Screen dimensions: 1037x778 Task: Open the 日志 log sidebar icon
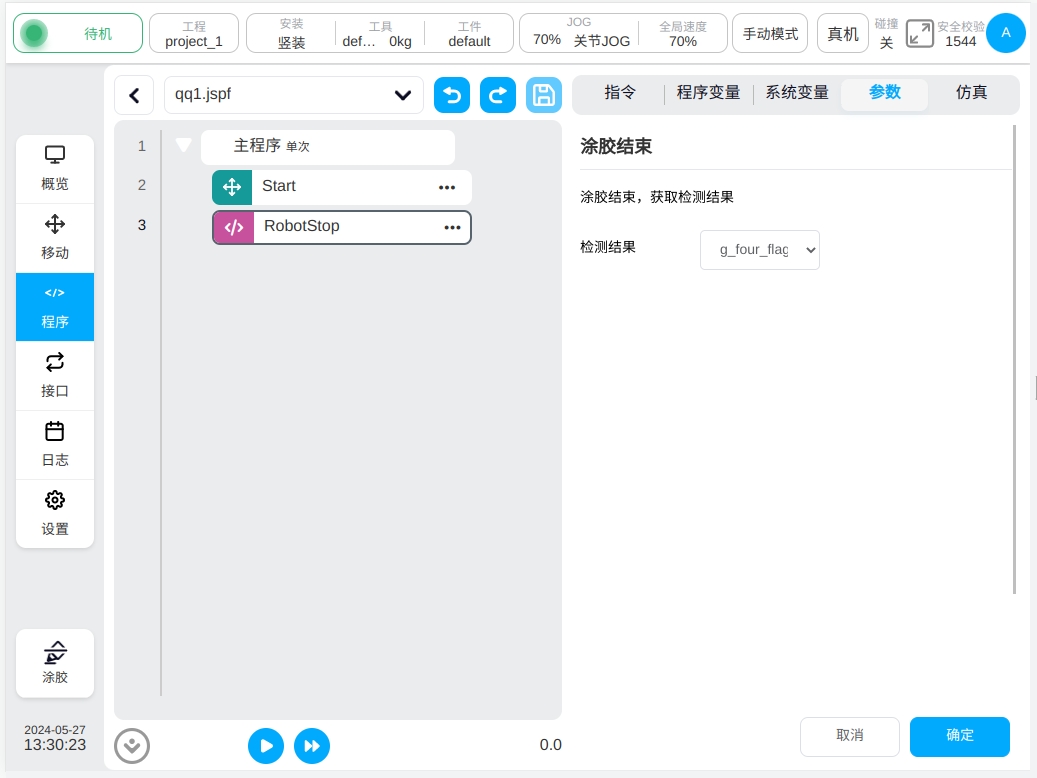point(55,444)
